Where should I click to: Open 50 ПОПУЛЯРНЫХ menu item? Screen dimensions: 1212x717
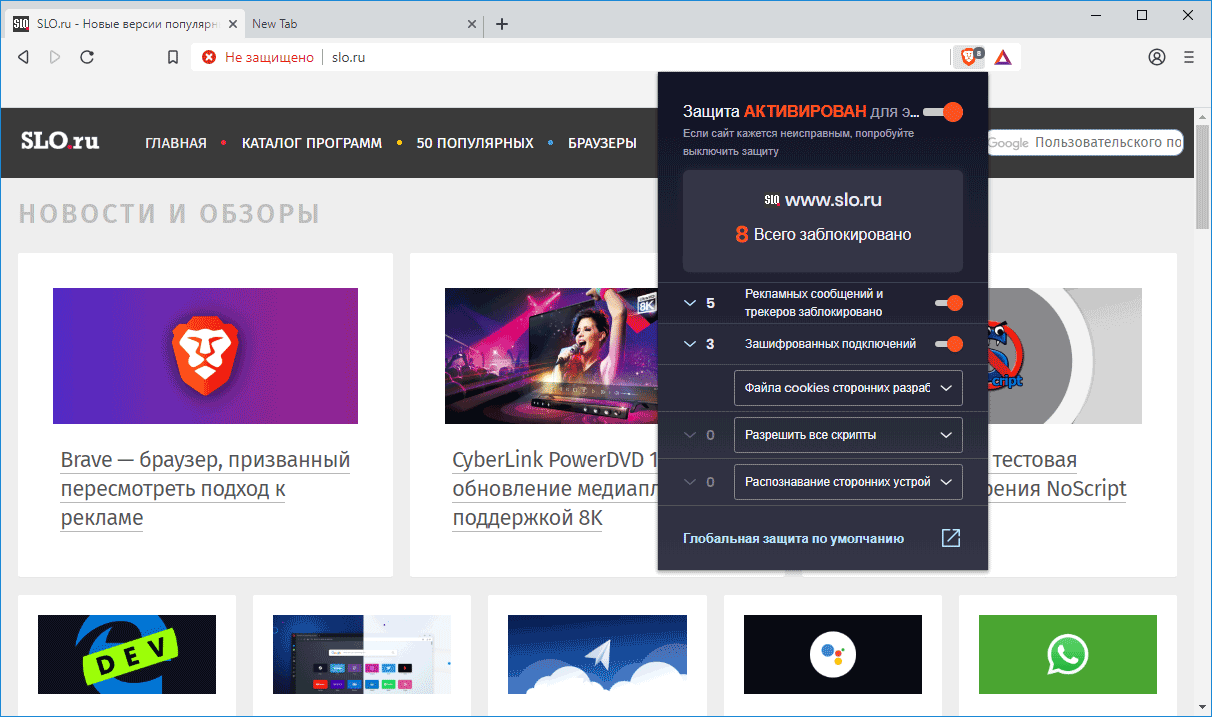point(475,143)
